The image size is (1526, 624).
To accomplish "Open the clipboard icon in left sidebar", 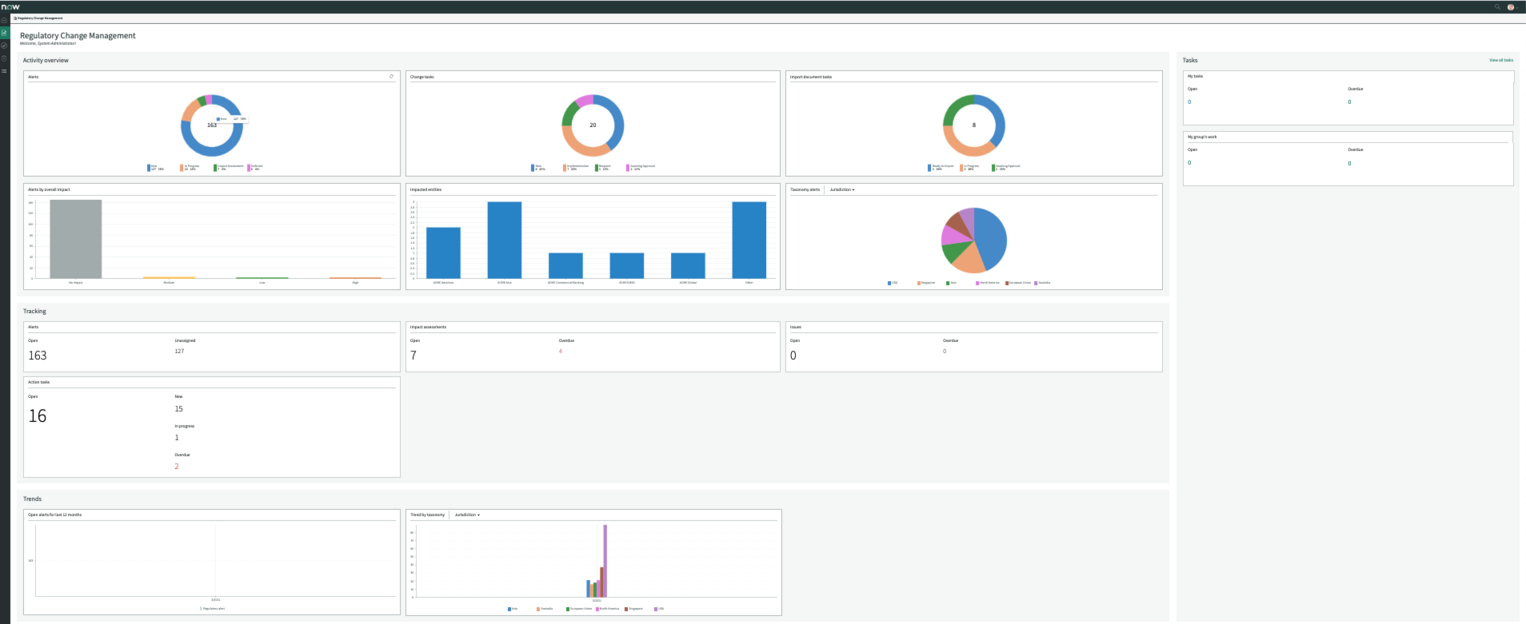I will (4, 58).
